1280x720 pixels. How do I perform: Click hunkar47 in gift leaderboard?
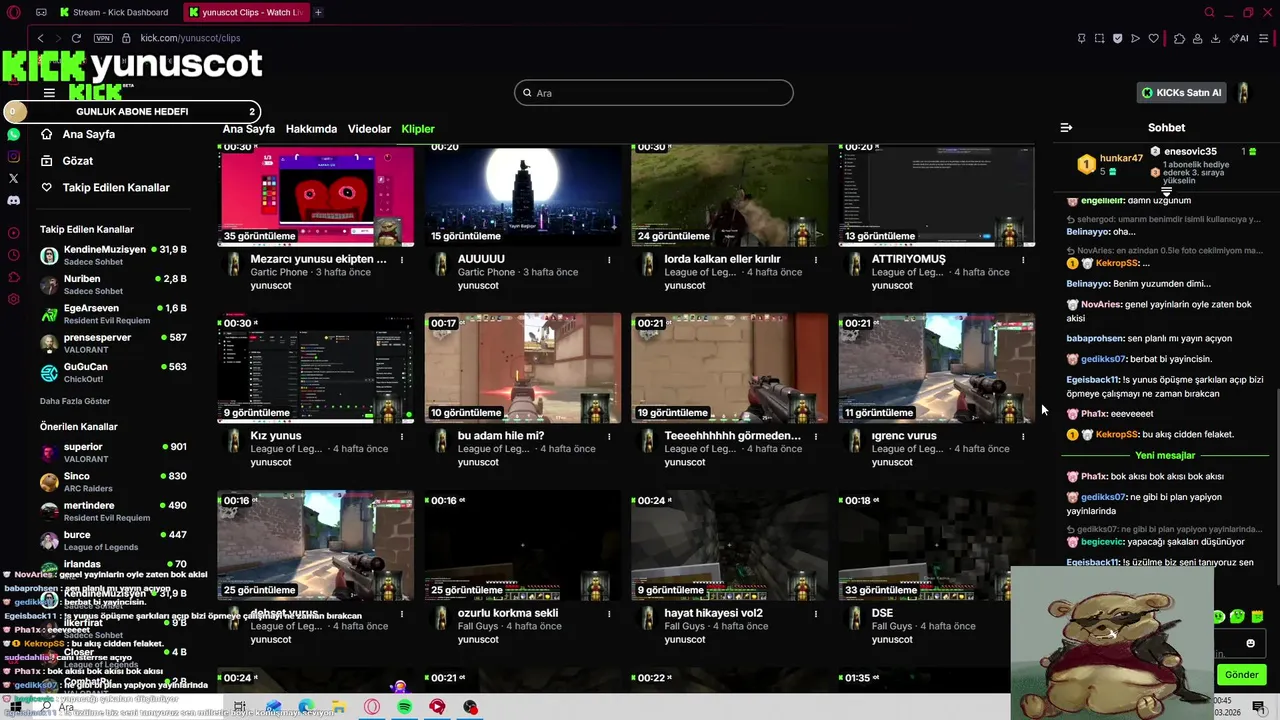(x=1121, y=158)
